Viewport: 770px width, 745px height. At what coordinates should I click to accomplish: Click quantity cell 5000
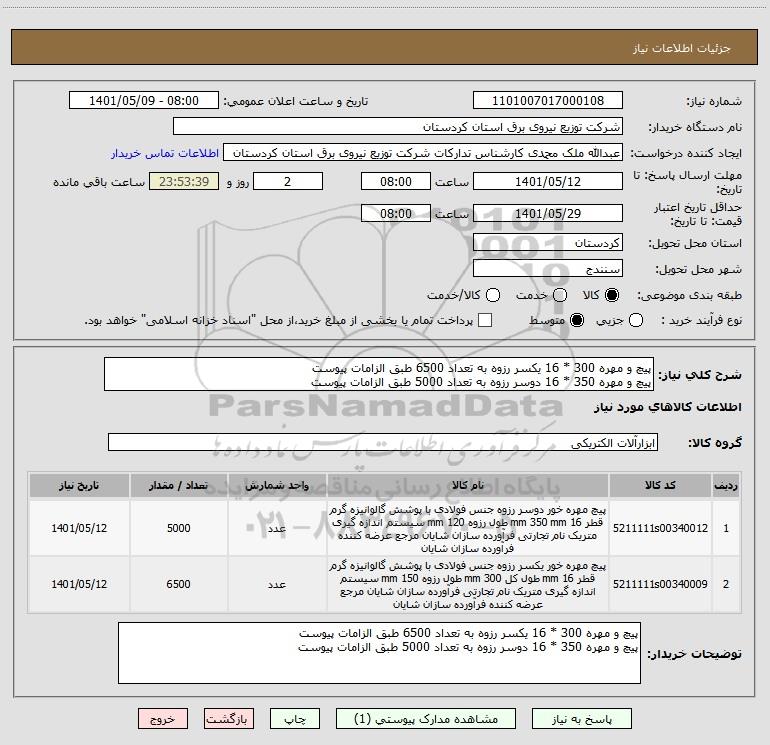point(178,528)
